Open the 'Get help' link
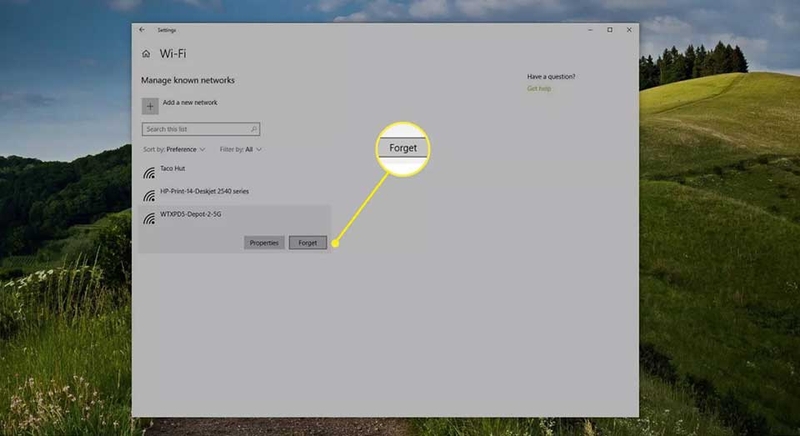The height and width of the screenshot is (436, 800). click(x=539, y=88)
